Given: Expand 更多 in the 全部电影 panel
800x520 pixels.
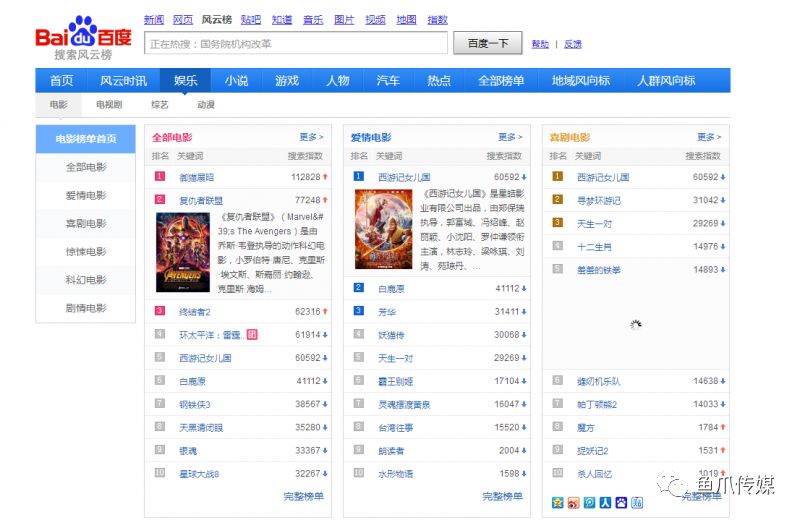Looking at the screenshot, I should tap(311, 137).
